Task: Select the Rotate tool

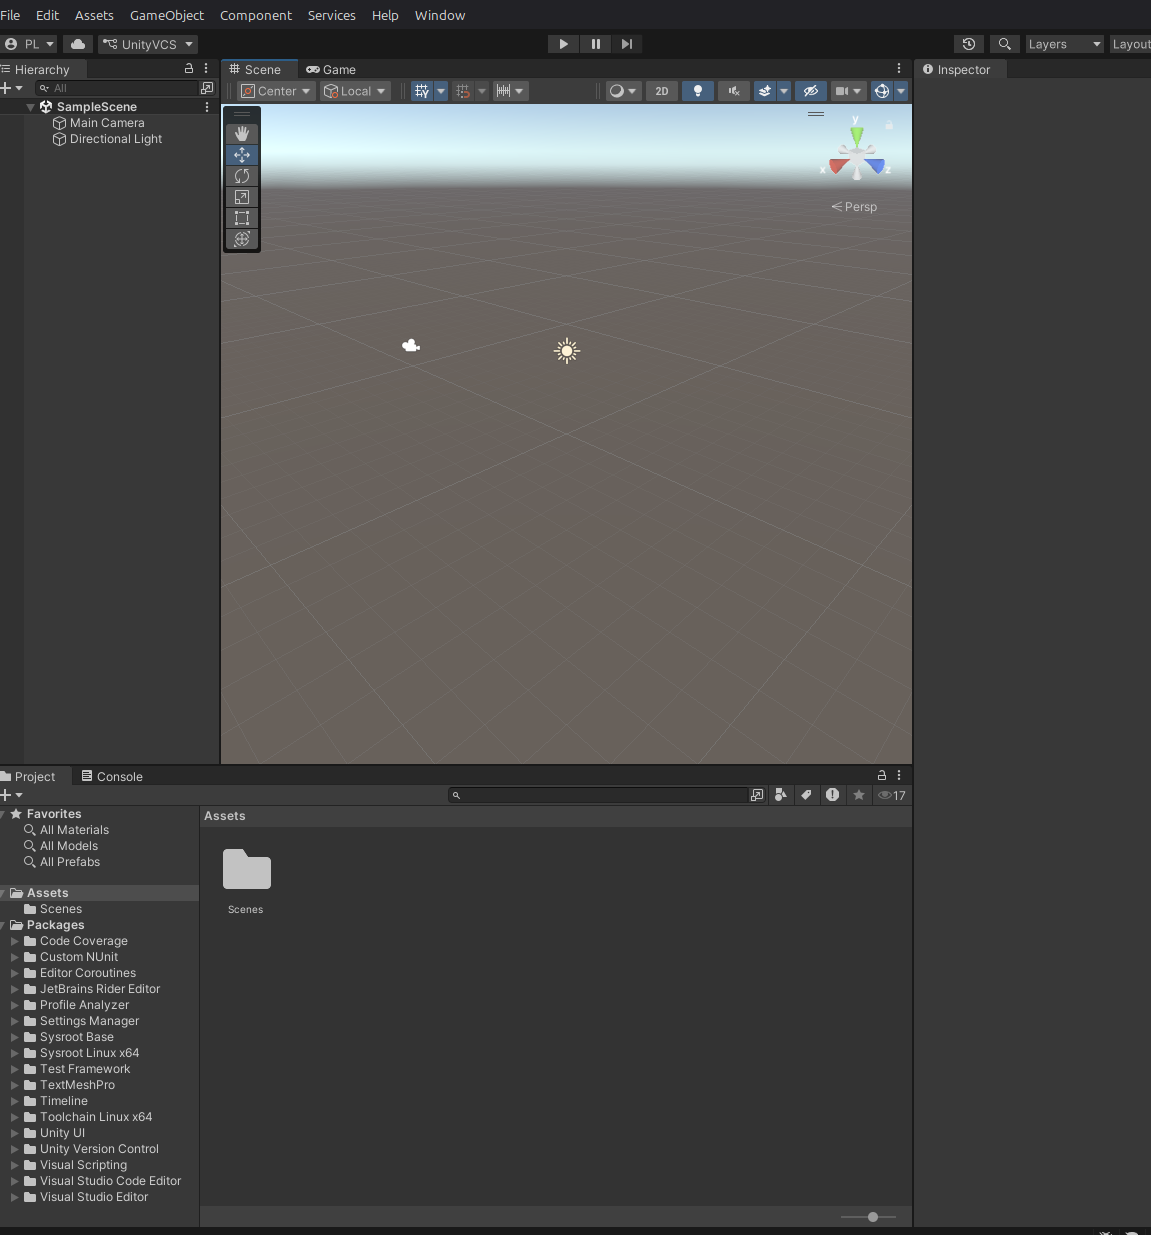Action: 242,176
